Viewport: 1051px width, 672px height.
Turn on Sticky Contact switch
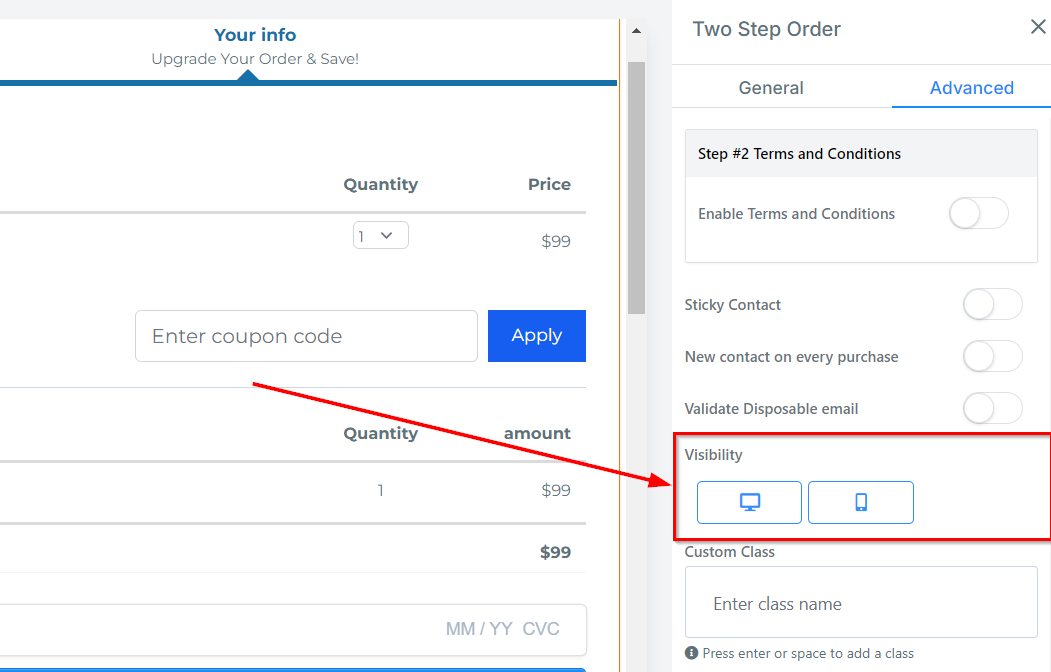[992, 305]
